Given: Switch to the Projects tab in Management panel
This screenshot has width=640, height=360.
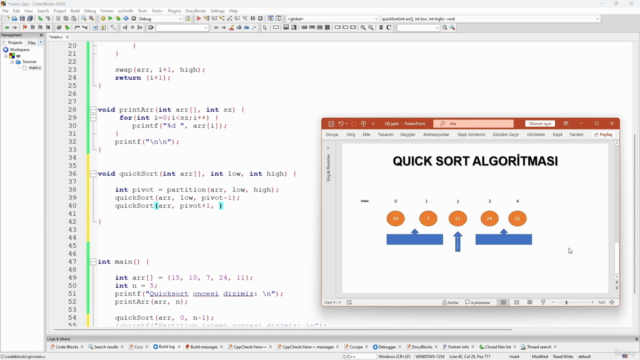Looking at the screenshot, I should [x=15, y=42].
